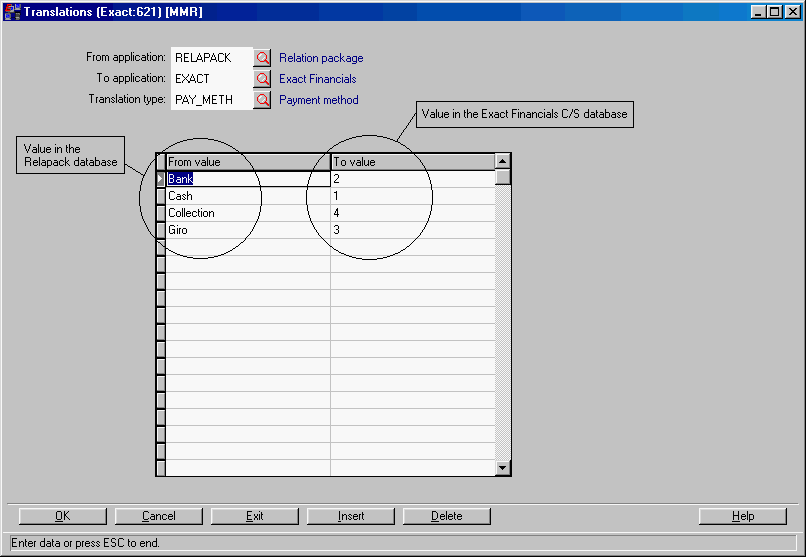Image resolution: width=806 pixels, height=557 pixels.
Task: Click the row selector for Collection row
Action: (161, 213)
